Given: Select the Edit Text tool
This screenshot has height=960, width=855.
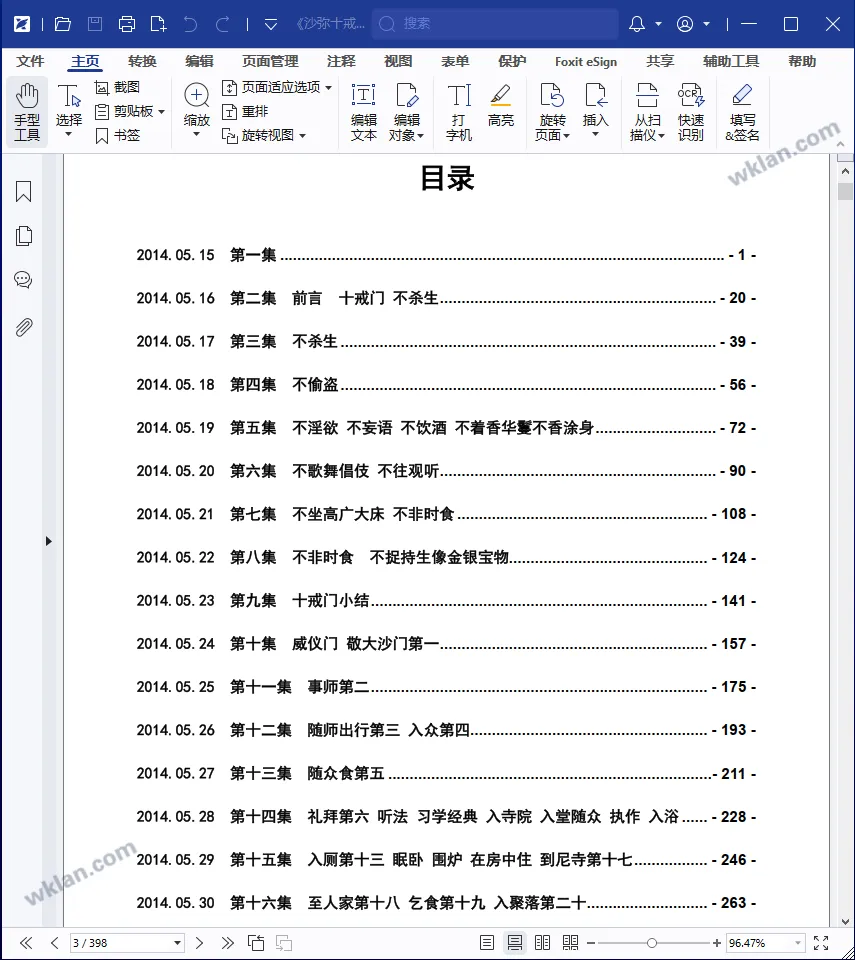Looking at the screenshot, I should [x=363, y=112].
